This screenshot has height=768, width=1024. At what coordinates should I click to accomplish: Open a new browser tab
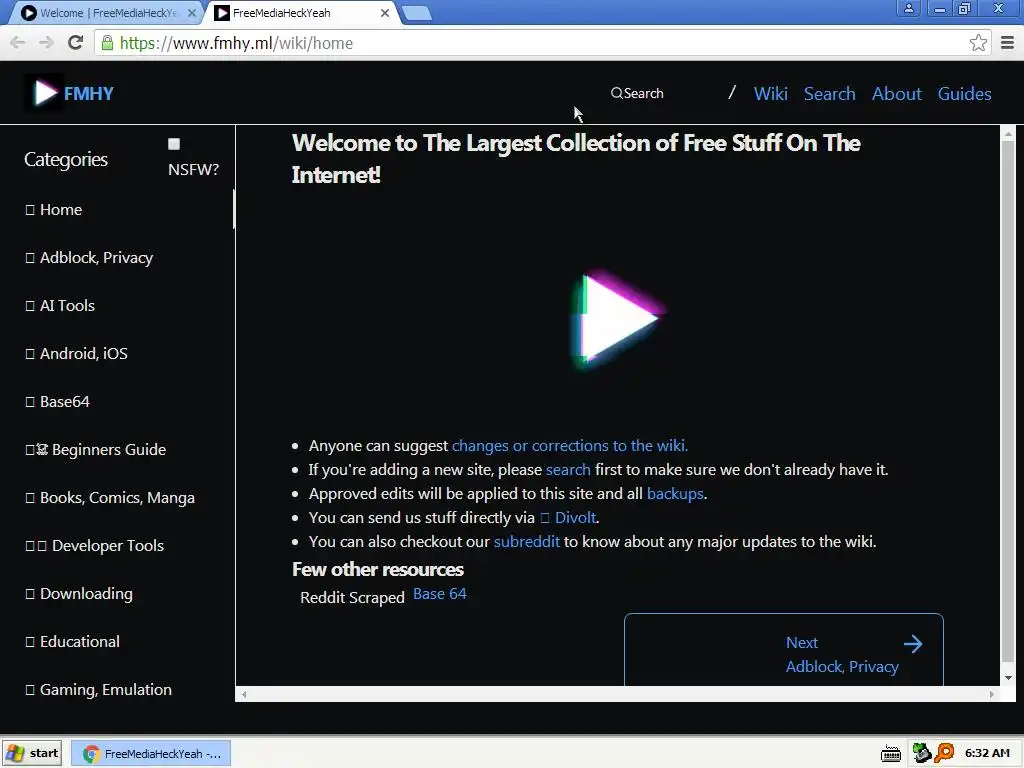tap(417, 12)
